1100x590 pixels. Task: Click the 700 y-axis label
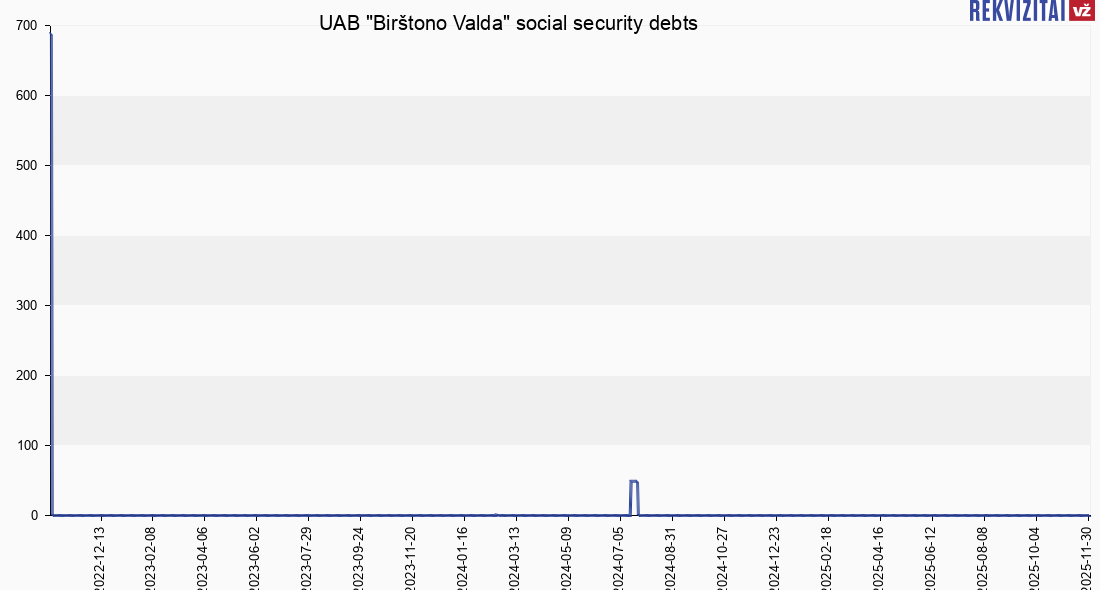[28, 26]
